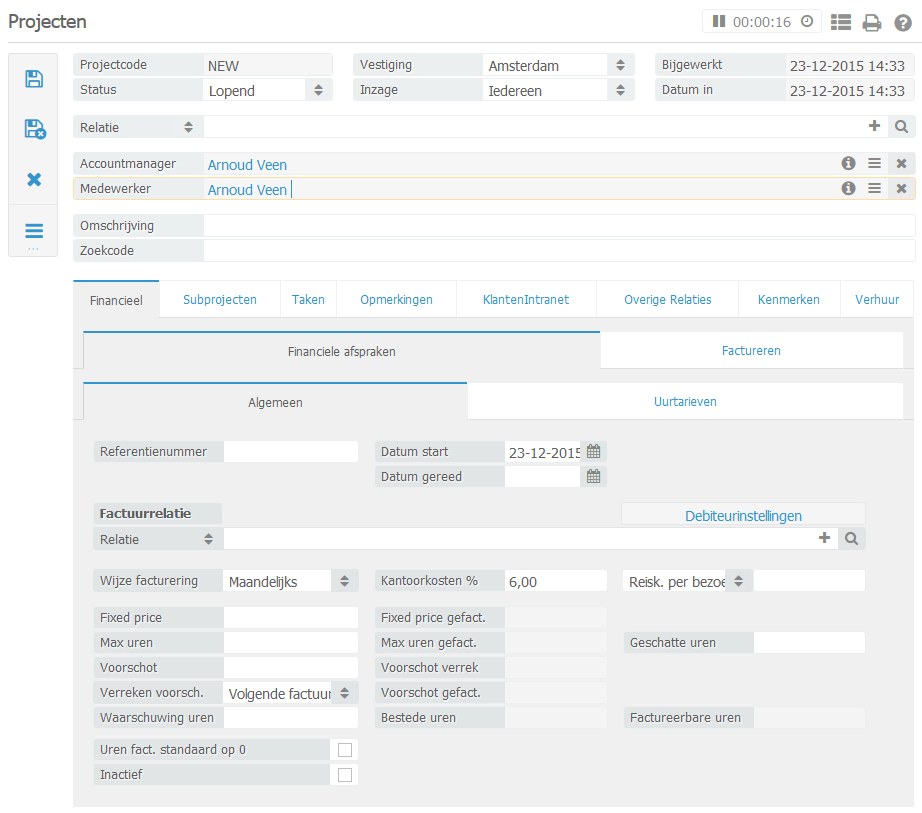Click the save and close icon
Viewport: 922px width, 813px height.
tap(34, 129)
